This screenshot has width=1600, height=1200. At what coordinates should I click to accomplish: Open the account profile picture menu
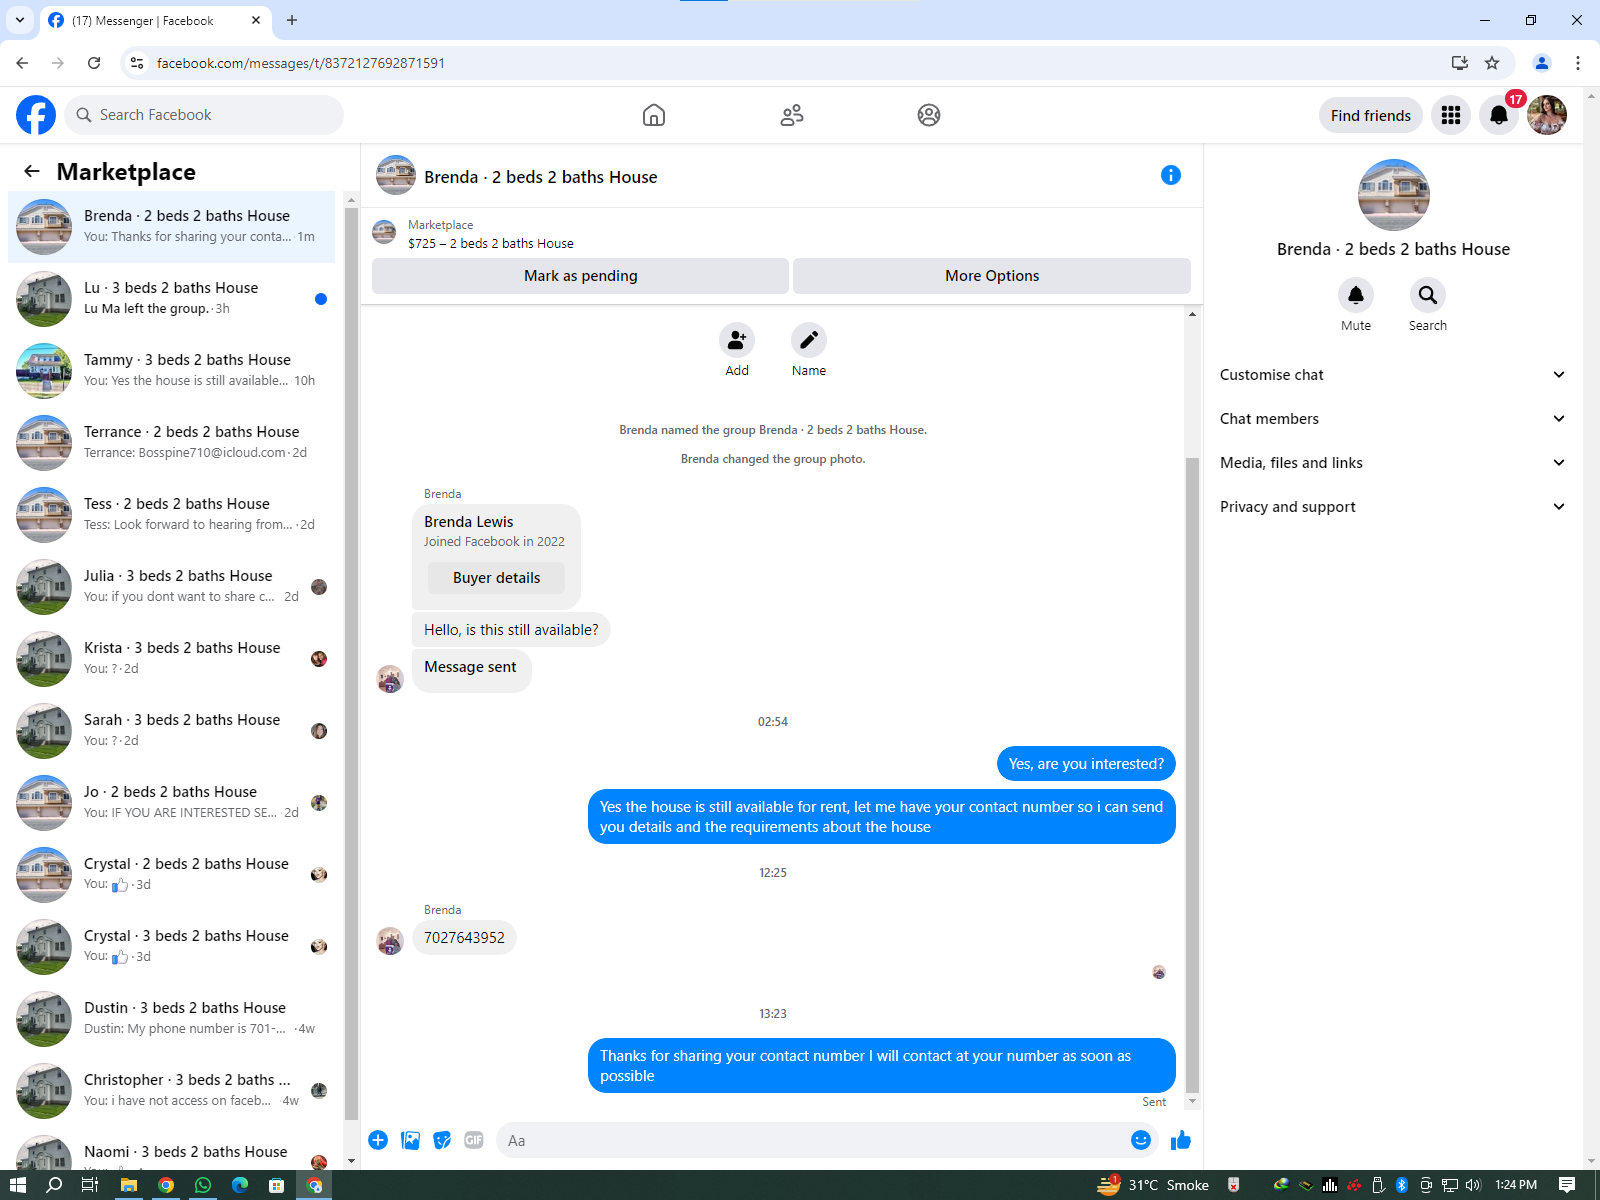pos(1547,115)
